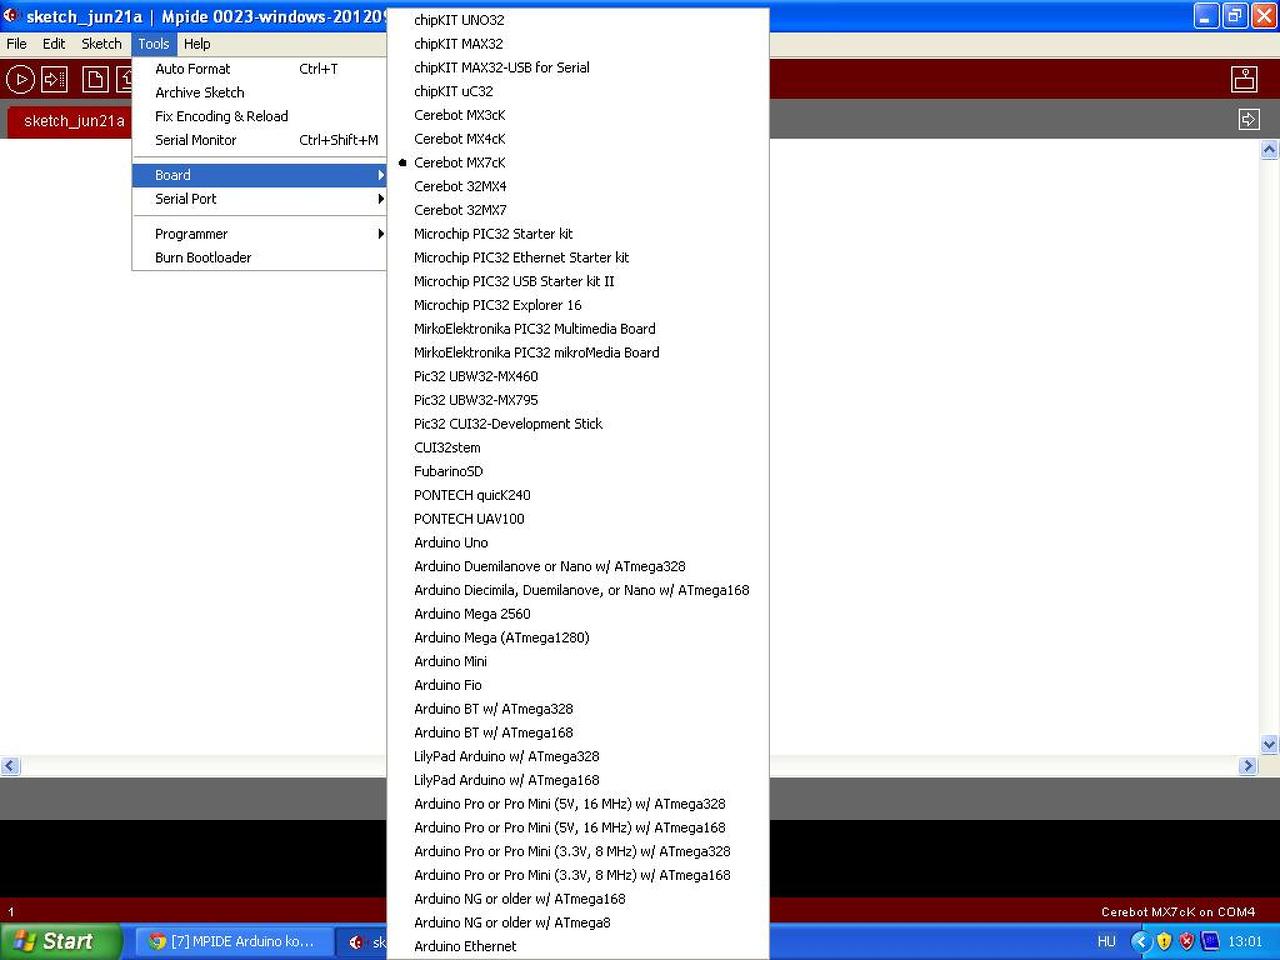Image resolution: width=1280 pixels, height=960 pixels.
Task: Click the red shield alert tray icon
Action: click(1186, 941)
